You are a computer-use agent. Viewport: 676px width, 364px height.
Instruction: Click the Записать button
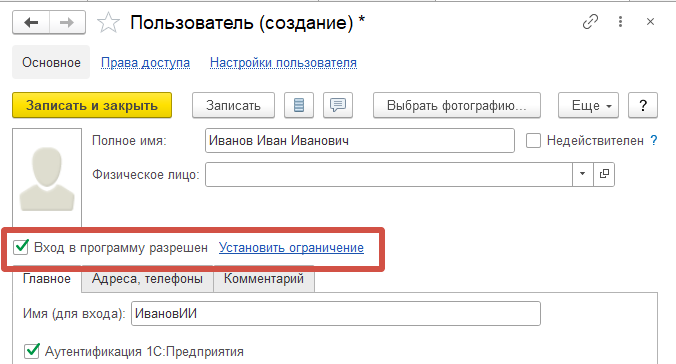(233, 105)
